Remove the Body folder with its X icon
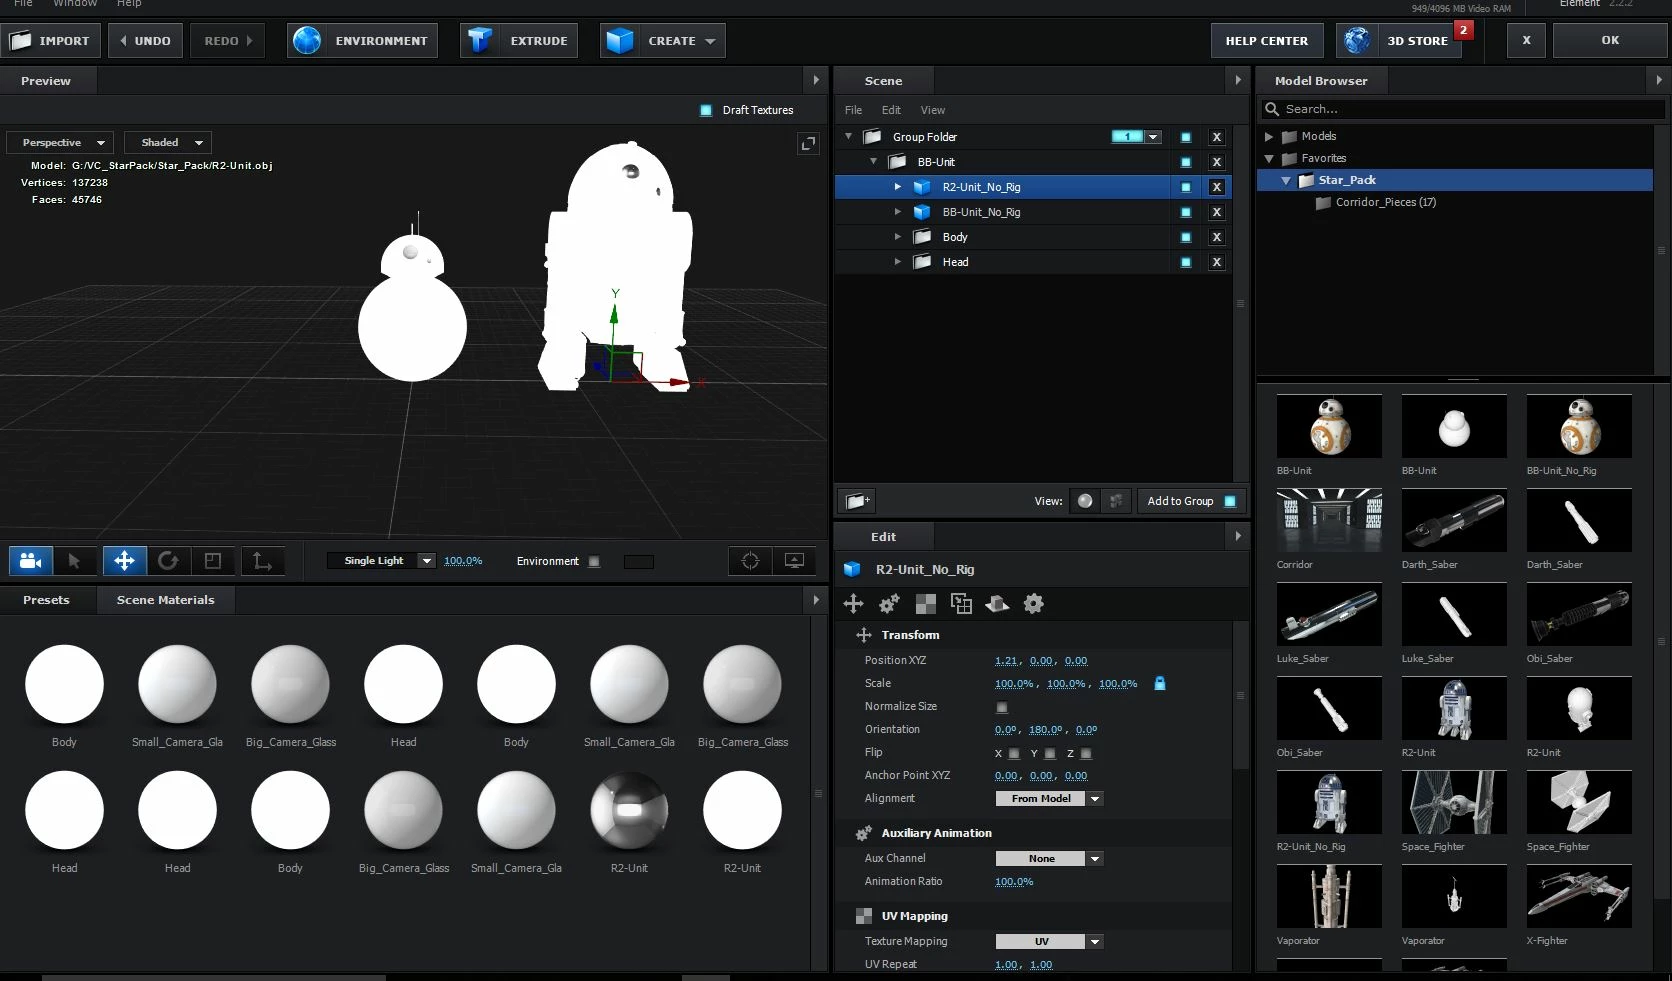The image size is (1672, 981). [1217, 237]
